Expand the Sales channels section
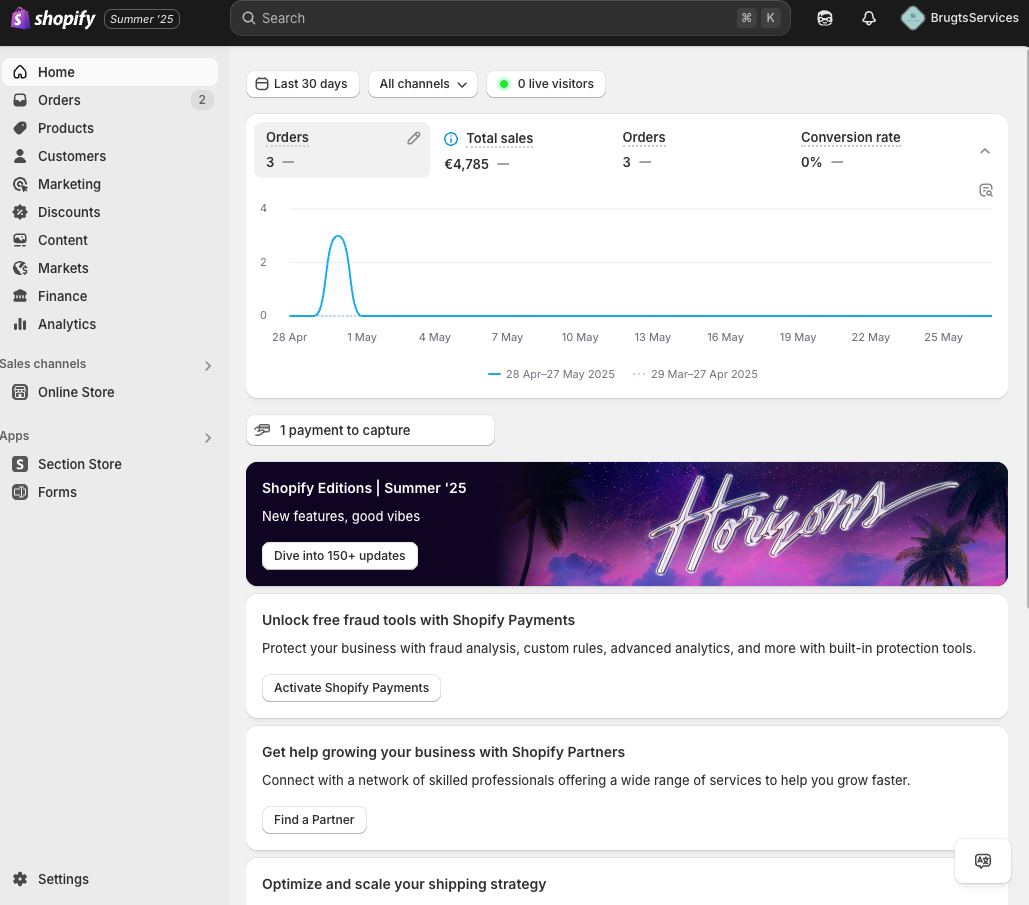 208,365
